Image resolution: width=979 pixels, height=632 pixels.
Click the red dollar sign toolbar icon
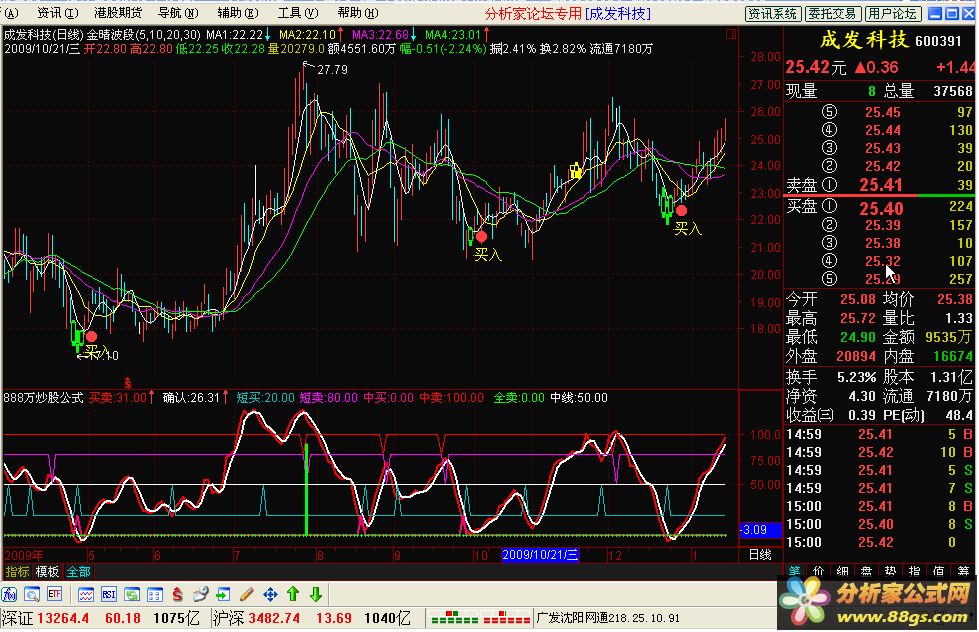pyautogui.click(x=178, y=595)
